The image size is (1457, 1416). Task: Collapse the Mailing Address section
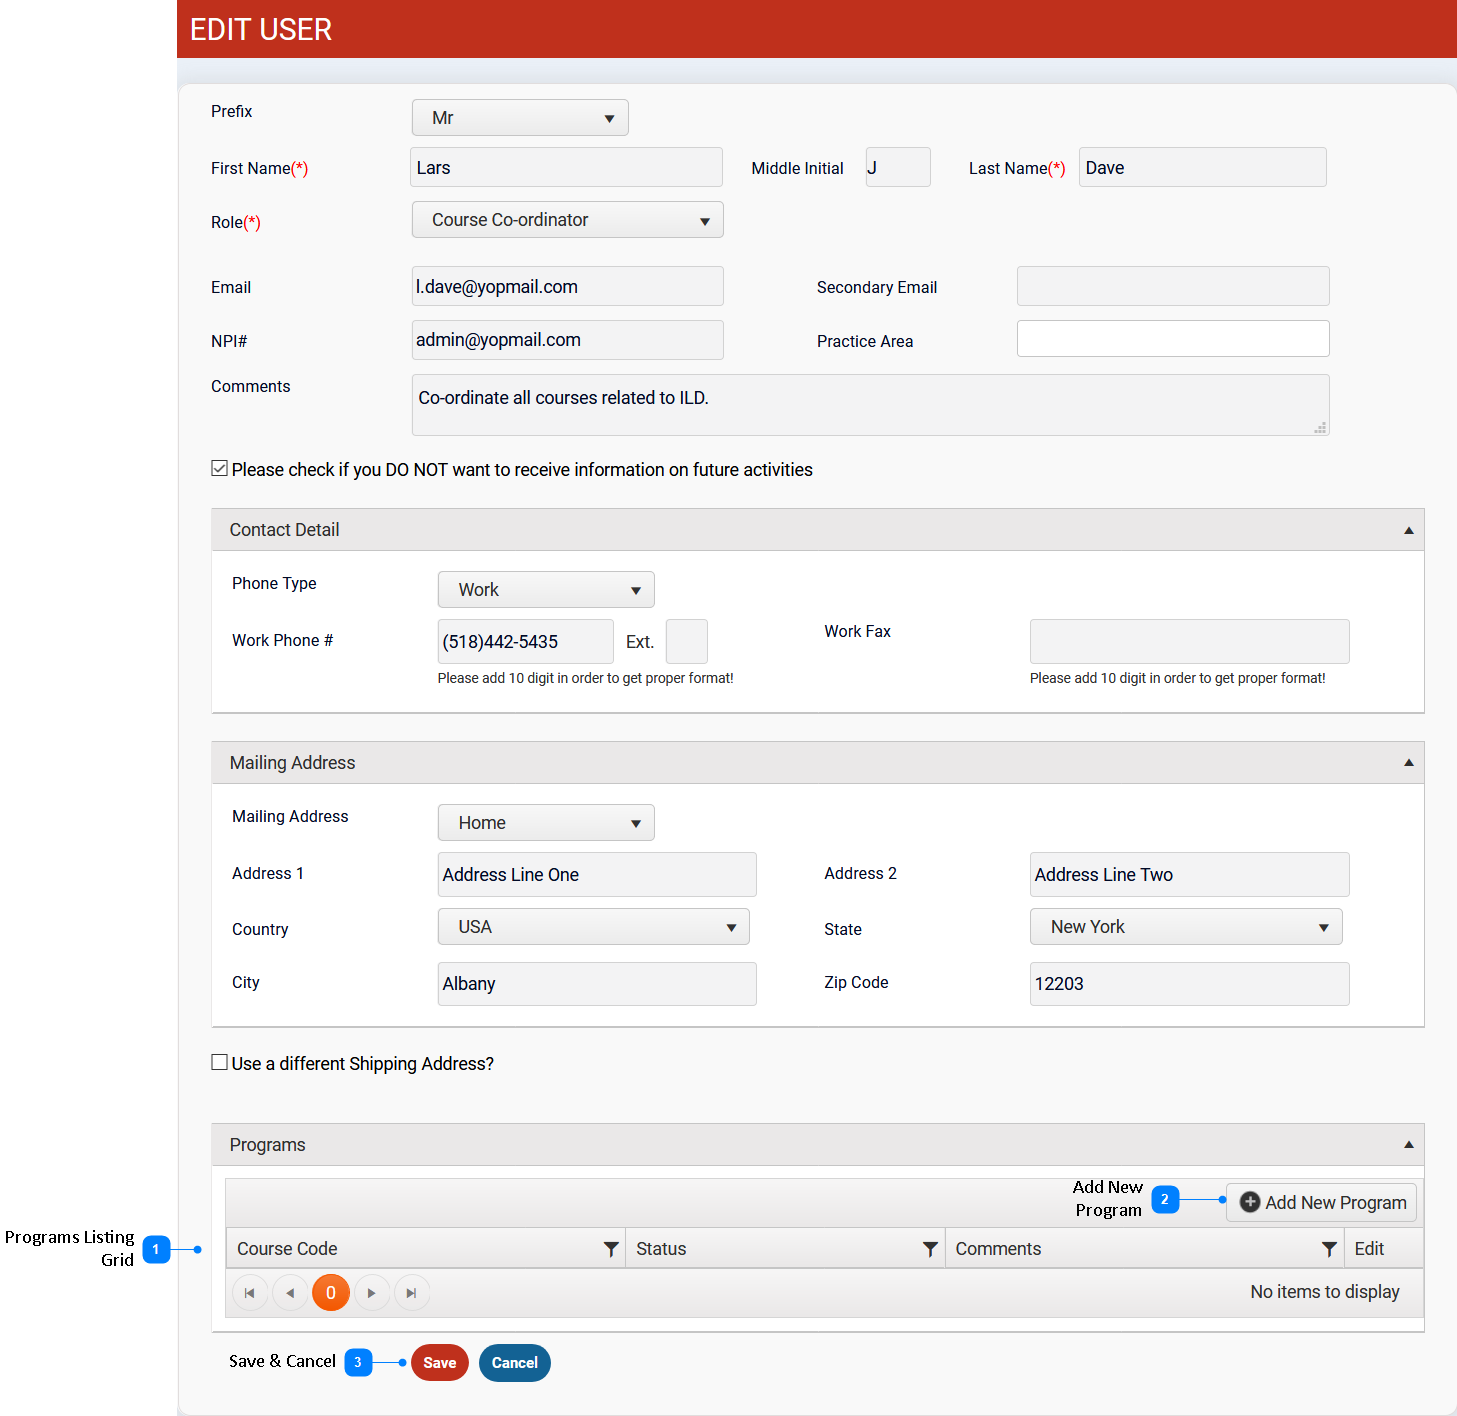click(1408, 763)
